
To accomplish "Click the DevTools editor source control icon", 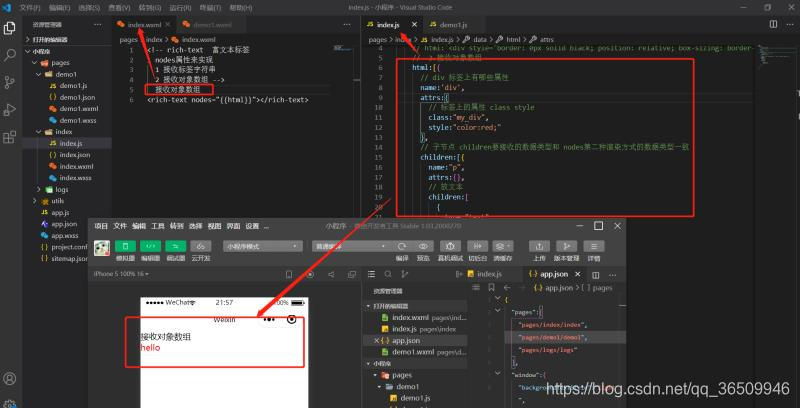I will 405,274.
